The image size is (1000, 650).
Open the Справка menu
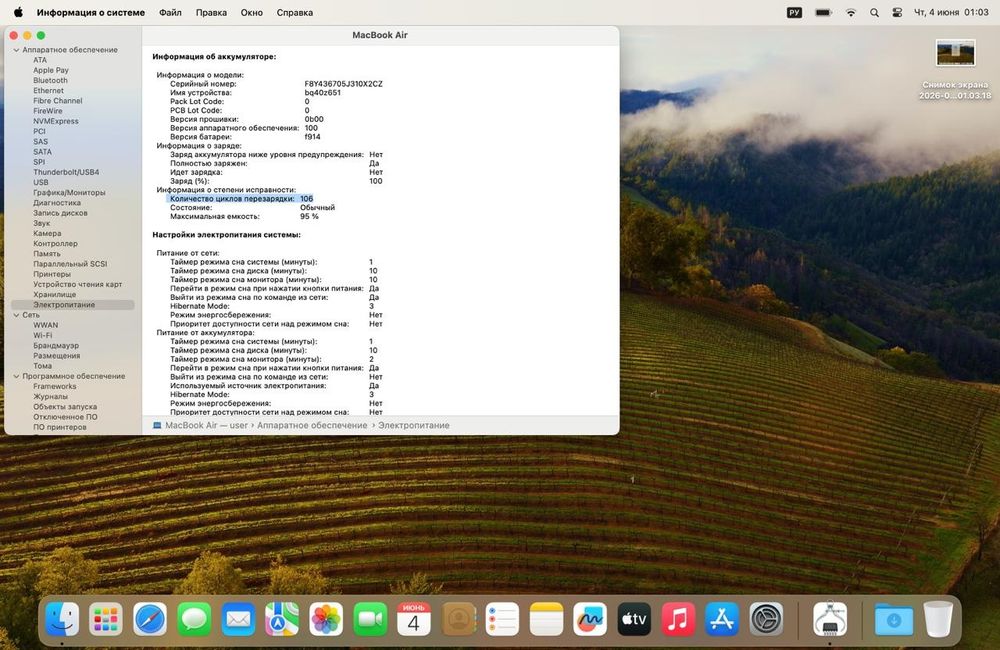tap(295, 12)
